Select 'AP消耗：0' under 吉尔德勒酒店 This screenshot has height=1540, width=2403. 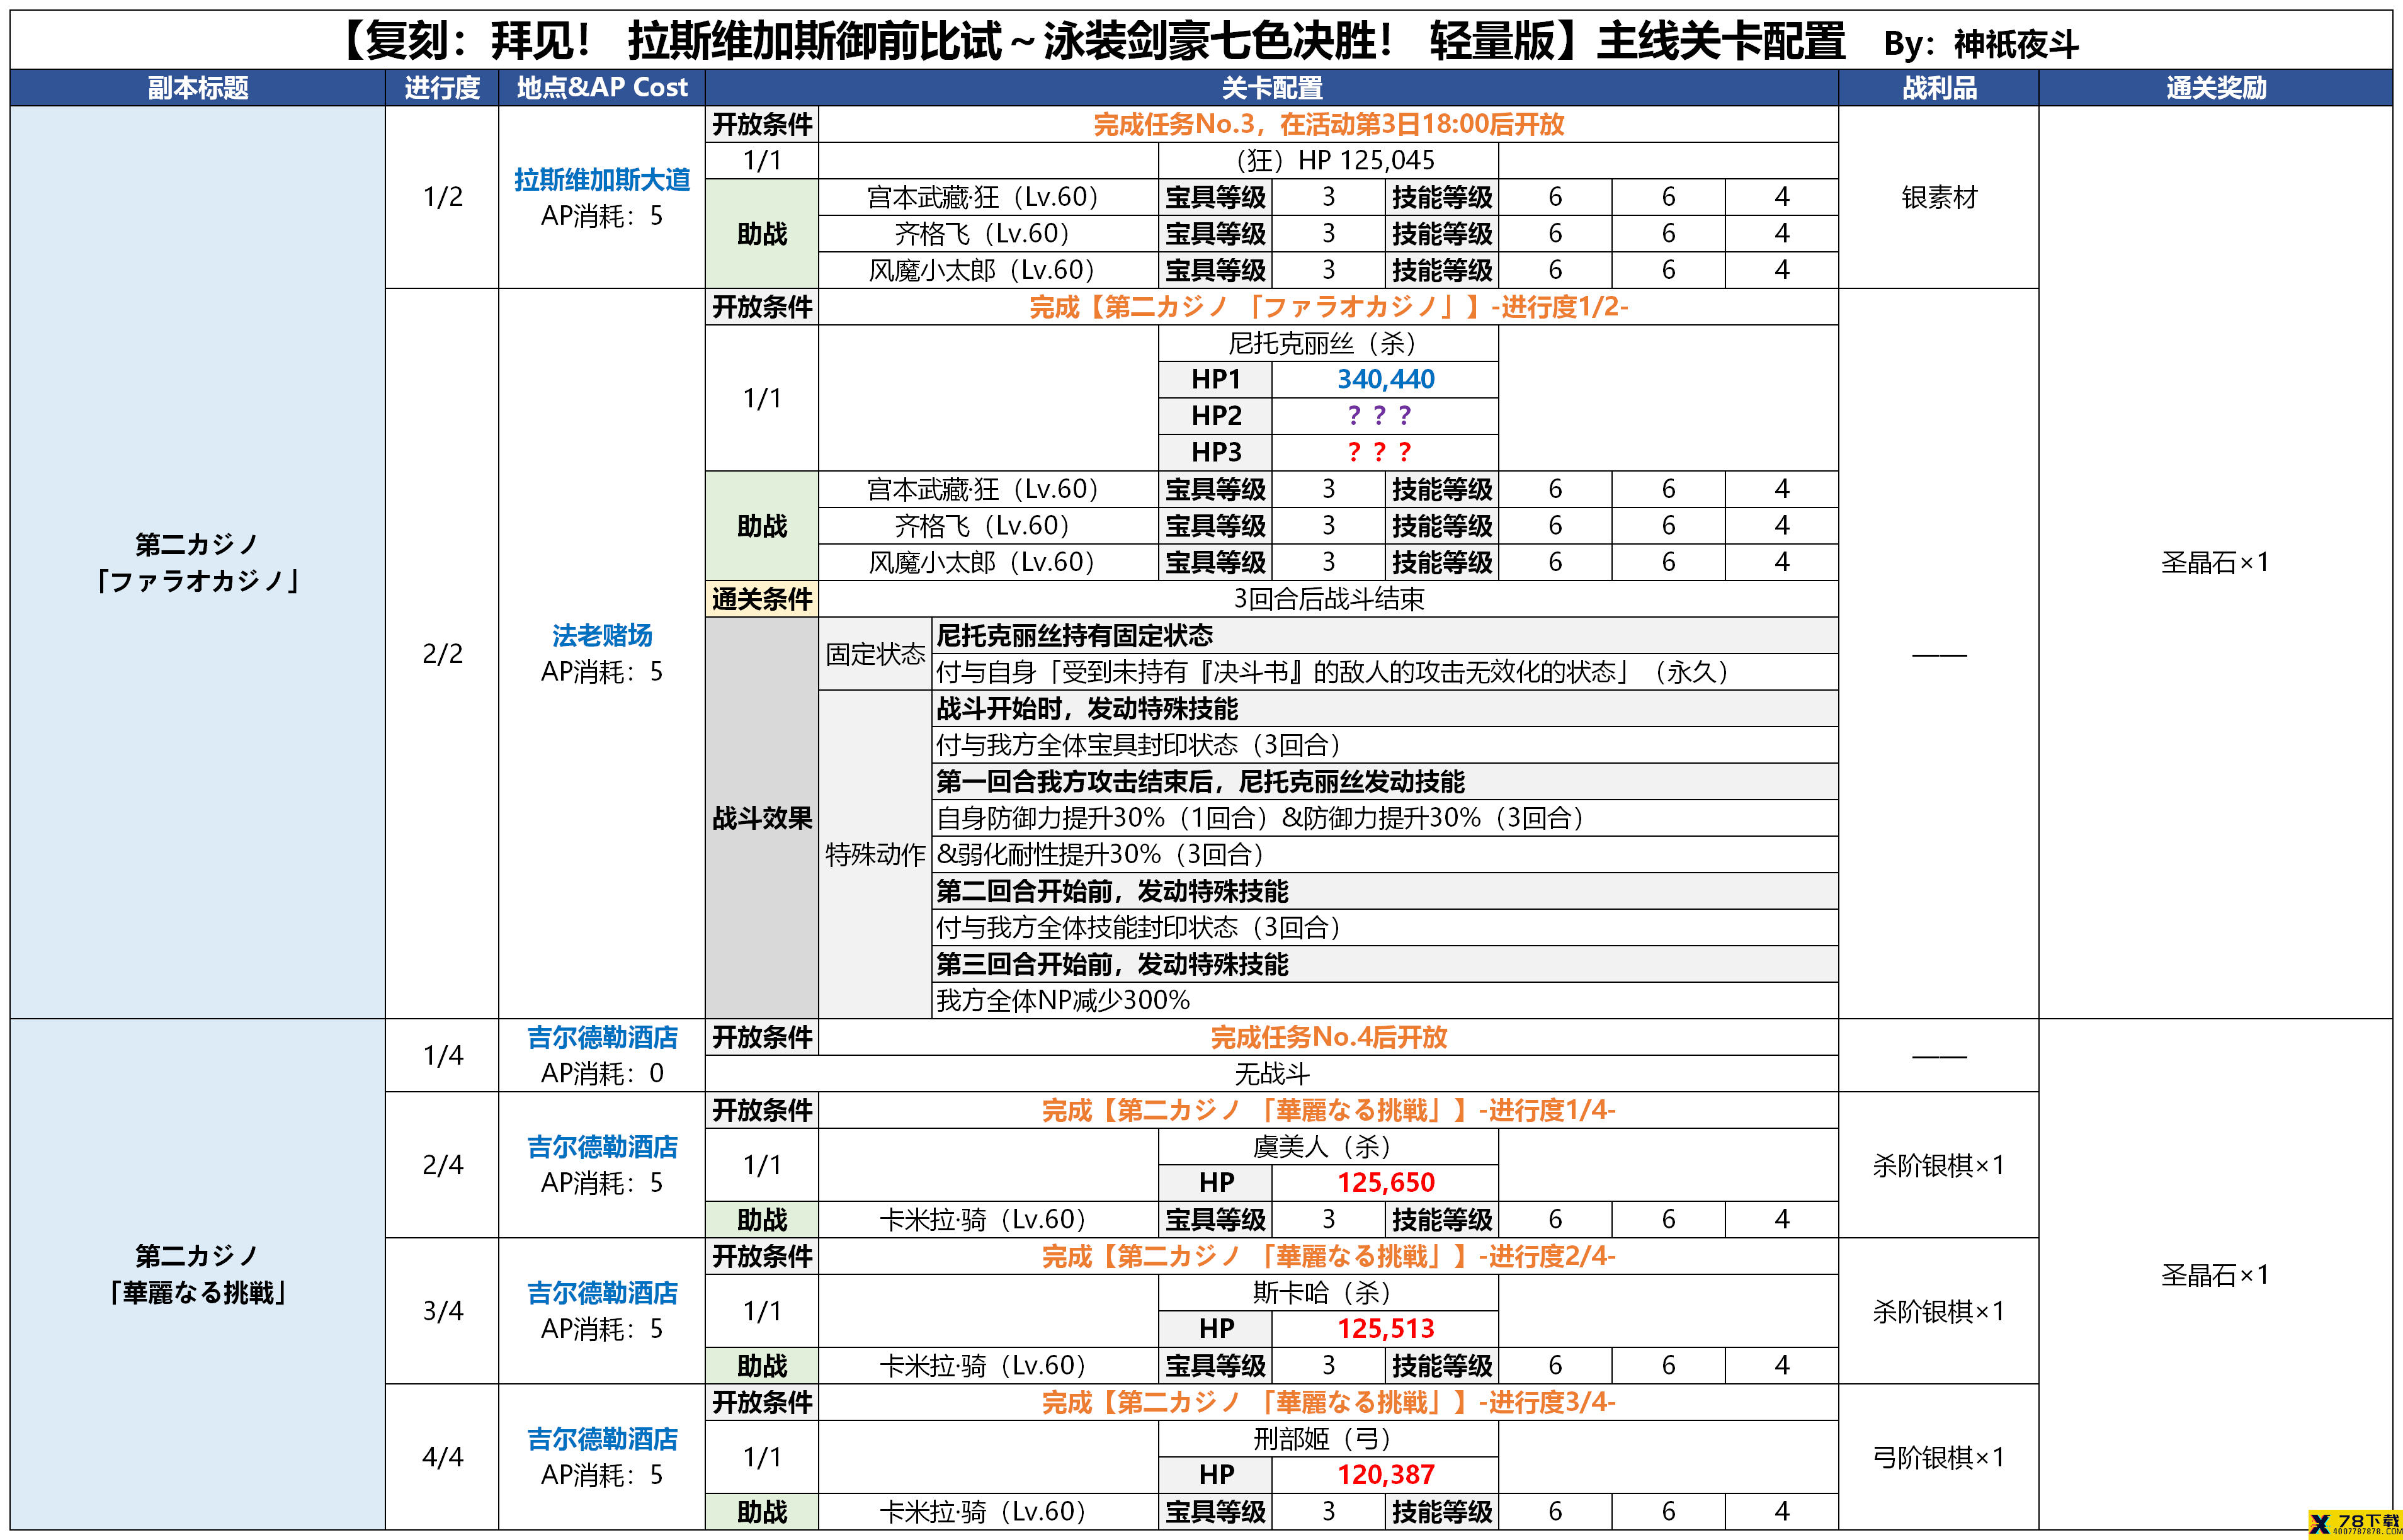point(602,1073)
